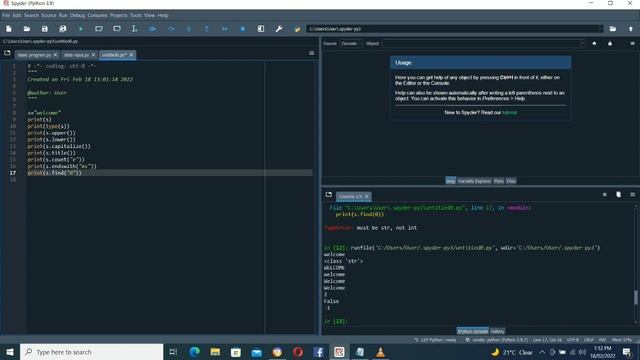Open the Debug menu

click(78, 15)
